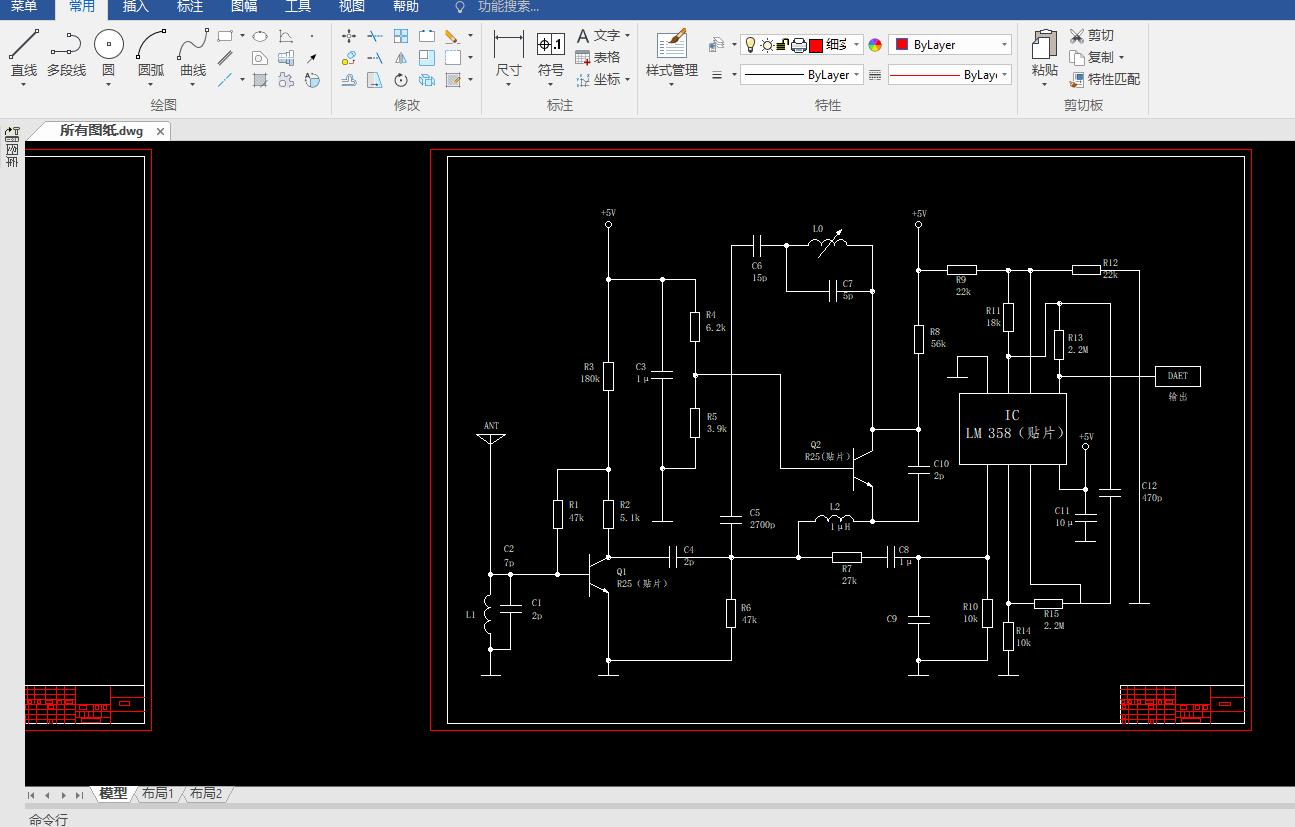Toggle the layer lightbulb on/off icon
1295x827 pixels.
(x=750, y=45)
